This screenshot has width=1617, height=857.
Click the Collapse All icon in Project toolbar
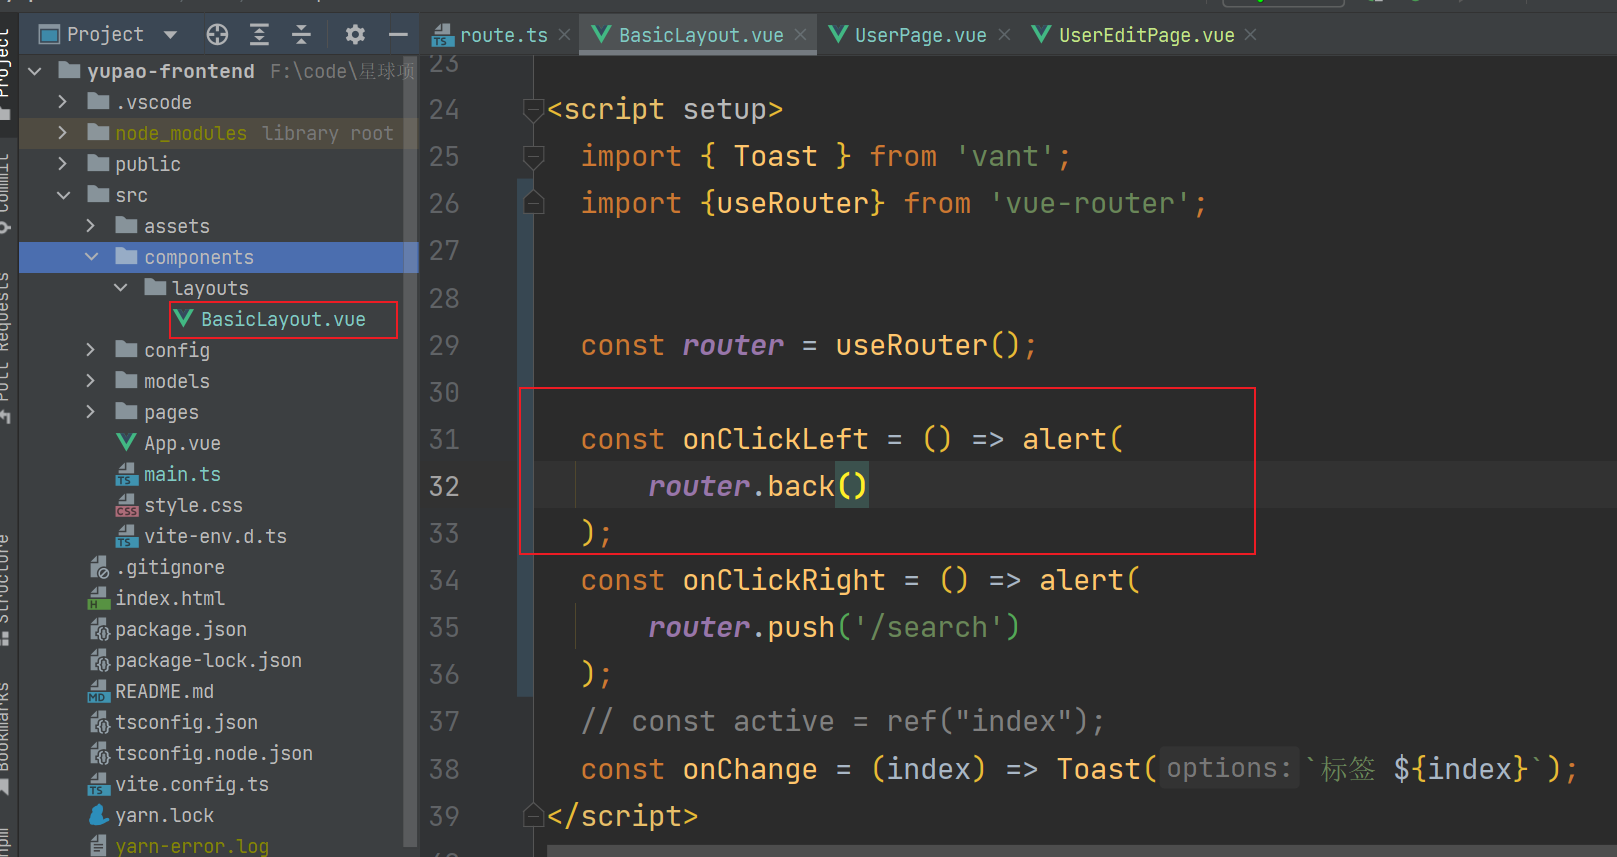tap(301, 35)
